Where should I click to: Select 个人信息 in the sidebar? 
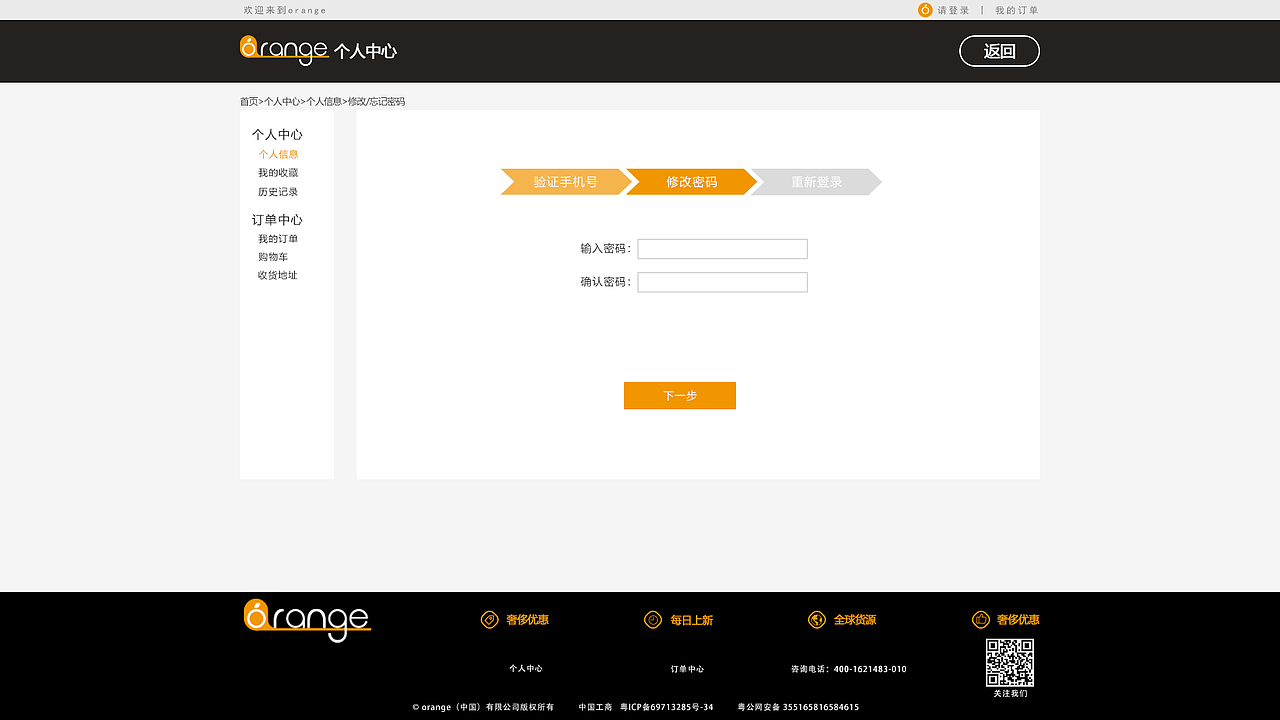click(278, 155)
